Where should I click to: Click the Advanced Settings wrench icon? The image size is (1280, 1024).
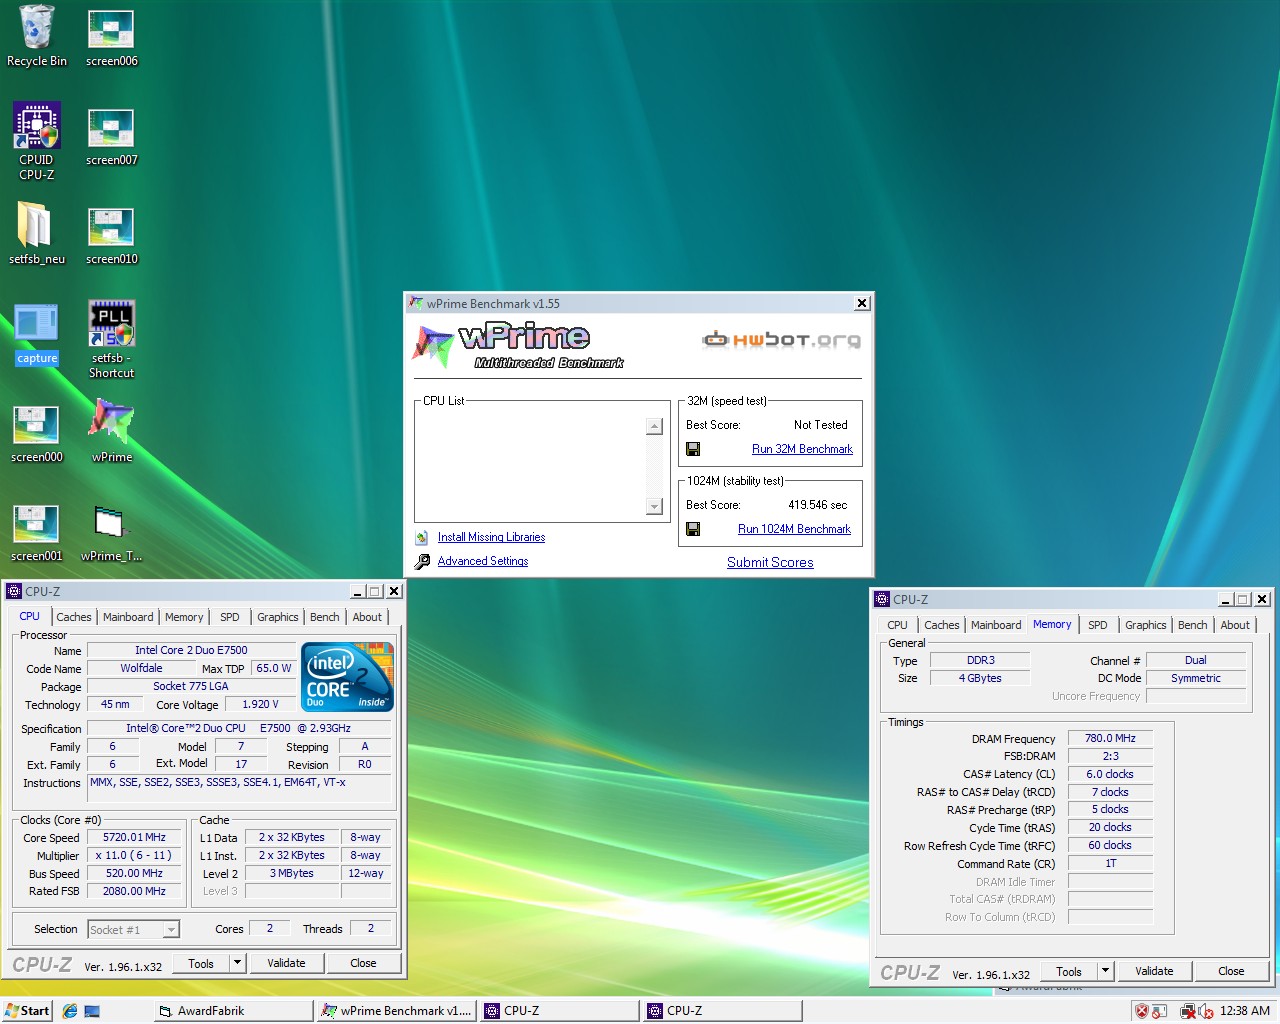[422, 561]
